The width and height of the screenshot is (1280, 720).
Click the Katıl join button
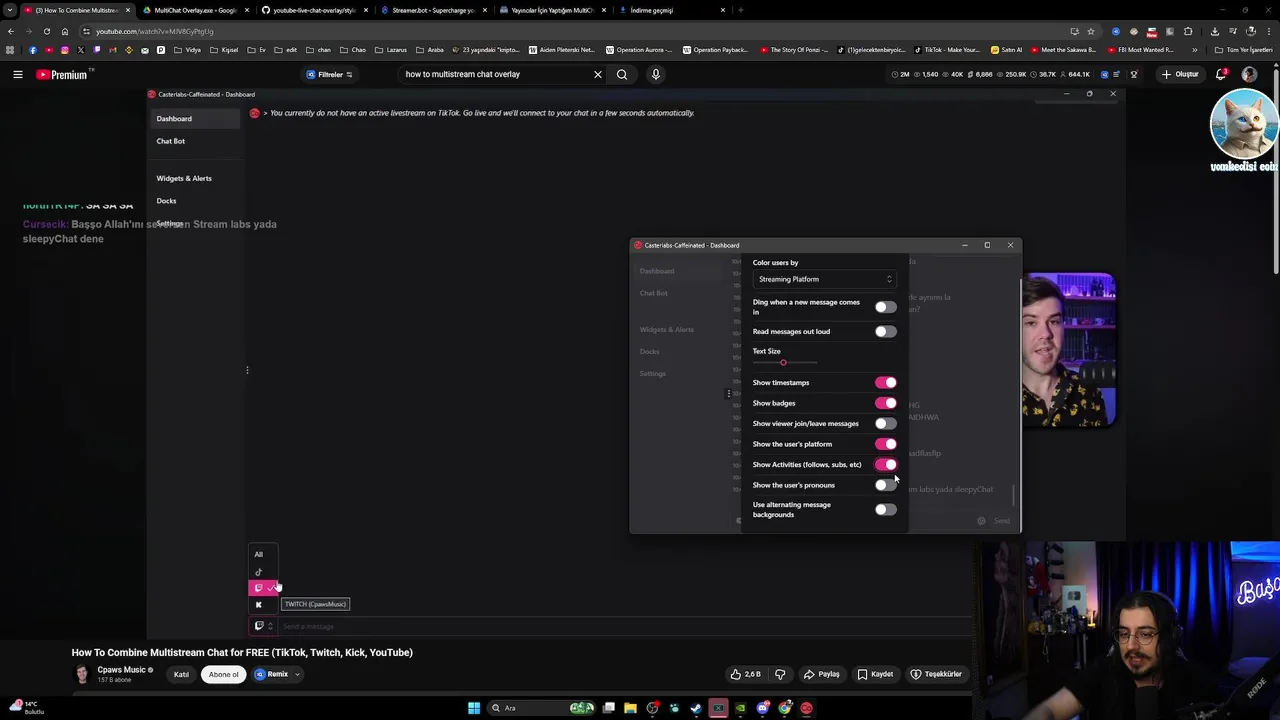tap(181, 674)
